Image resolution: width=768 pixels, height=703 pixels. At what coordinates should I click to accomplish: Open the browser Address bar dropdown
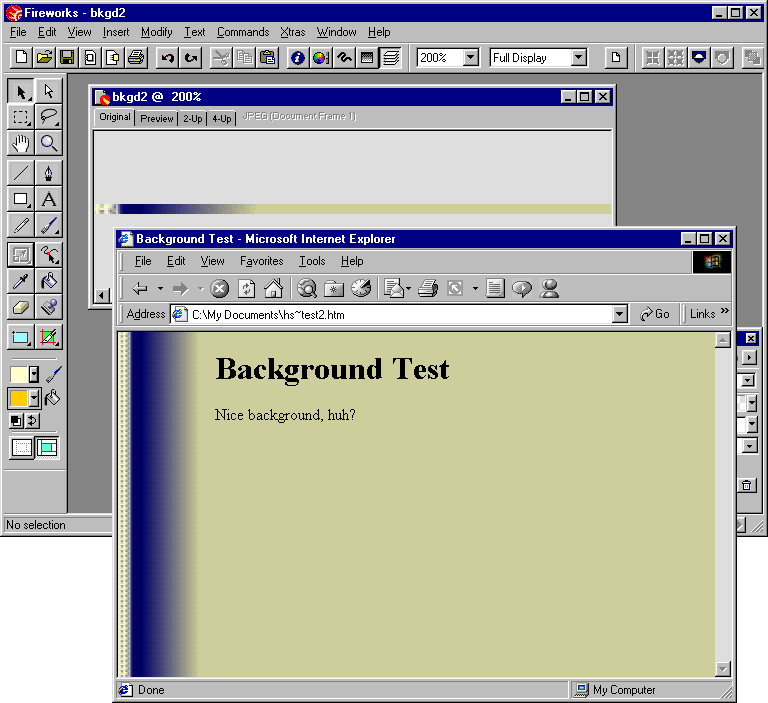tap(619, 314)
